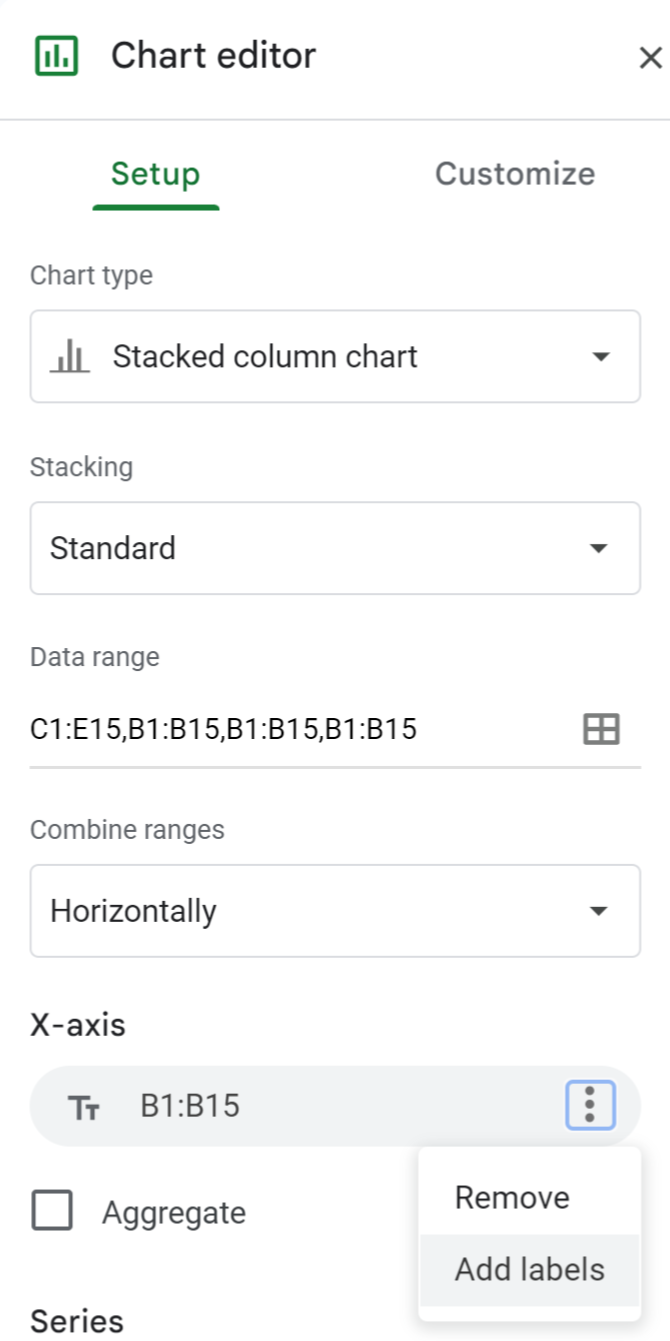Click the chart type dropdown arrow
The width and height of the screenshot is (670, 1341).
(x=598, y=356)
